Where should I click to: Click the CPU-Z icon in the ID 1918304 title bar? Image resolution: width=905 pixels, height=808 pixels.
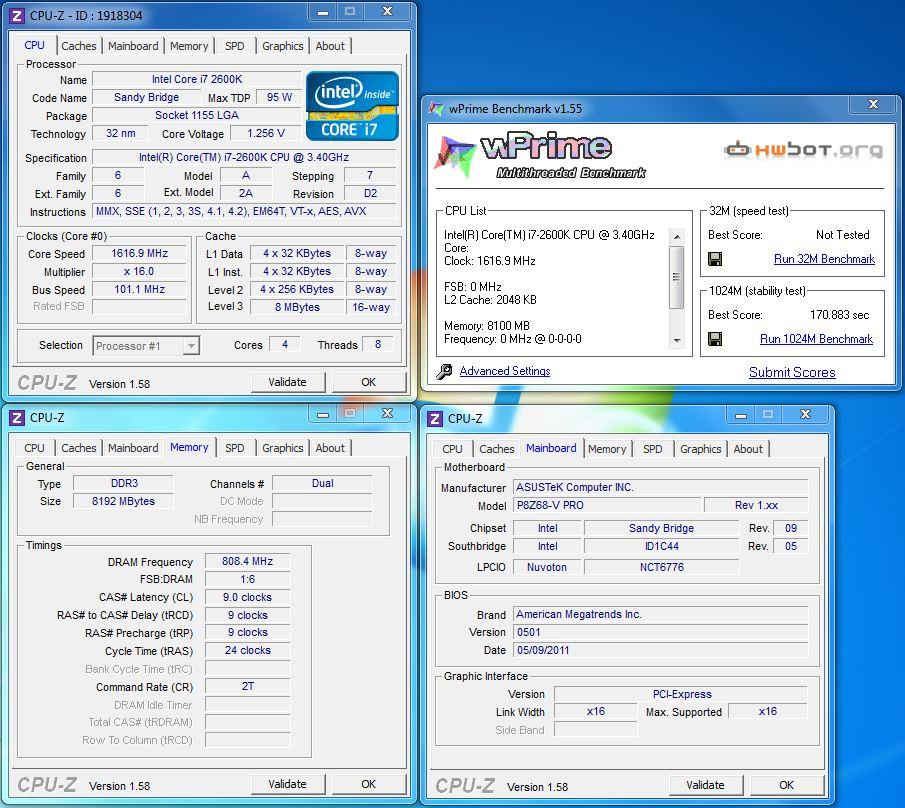coord(17,16)
